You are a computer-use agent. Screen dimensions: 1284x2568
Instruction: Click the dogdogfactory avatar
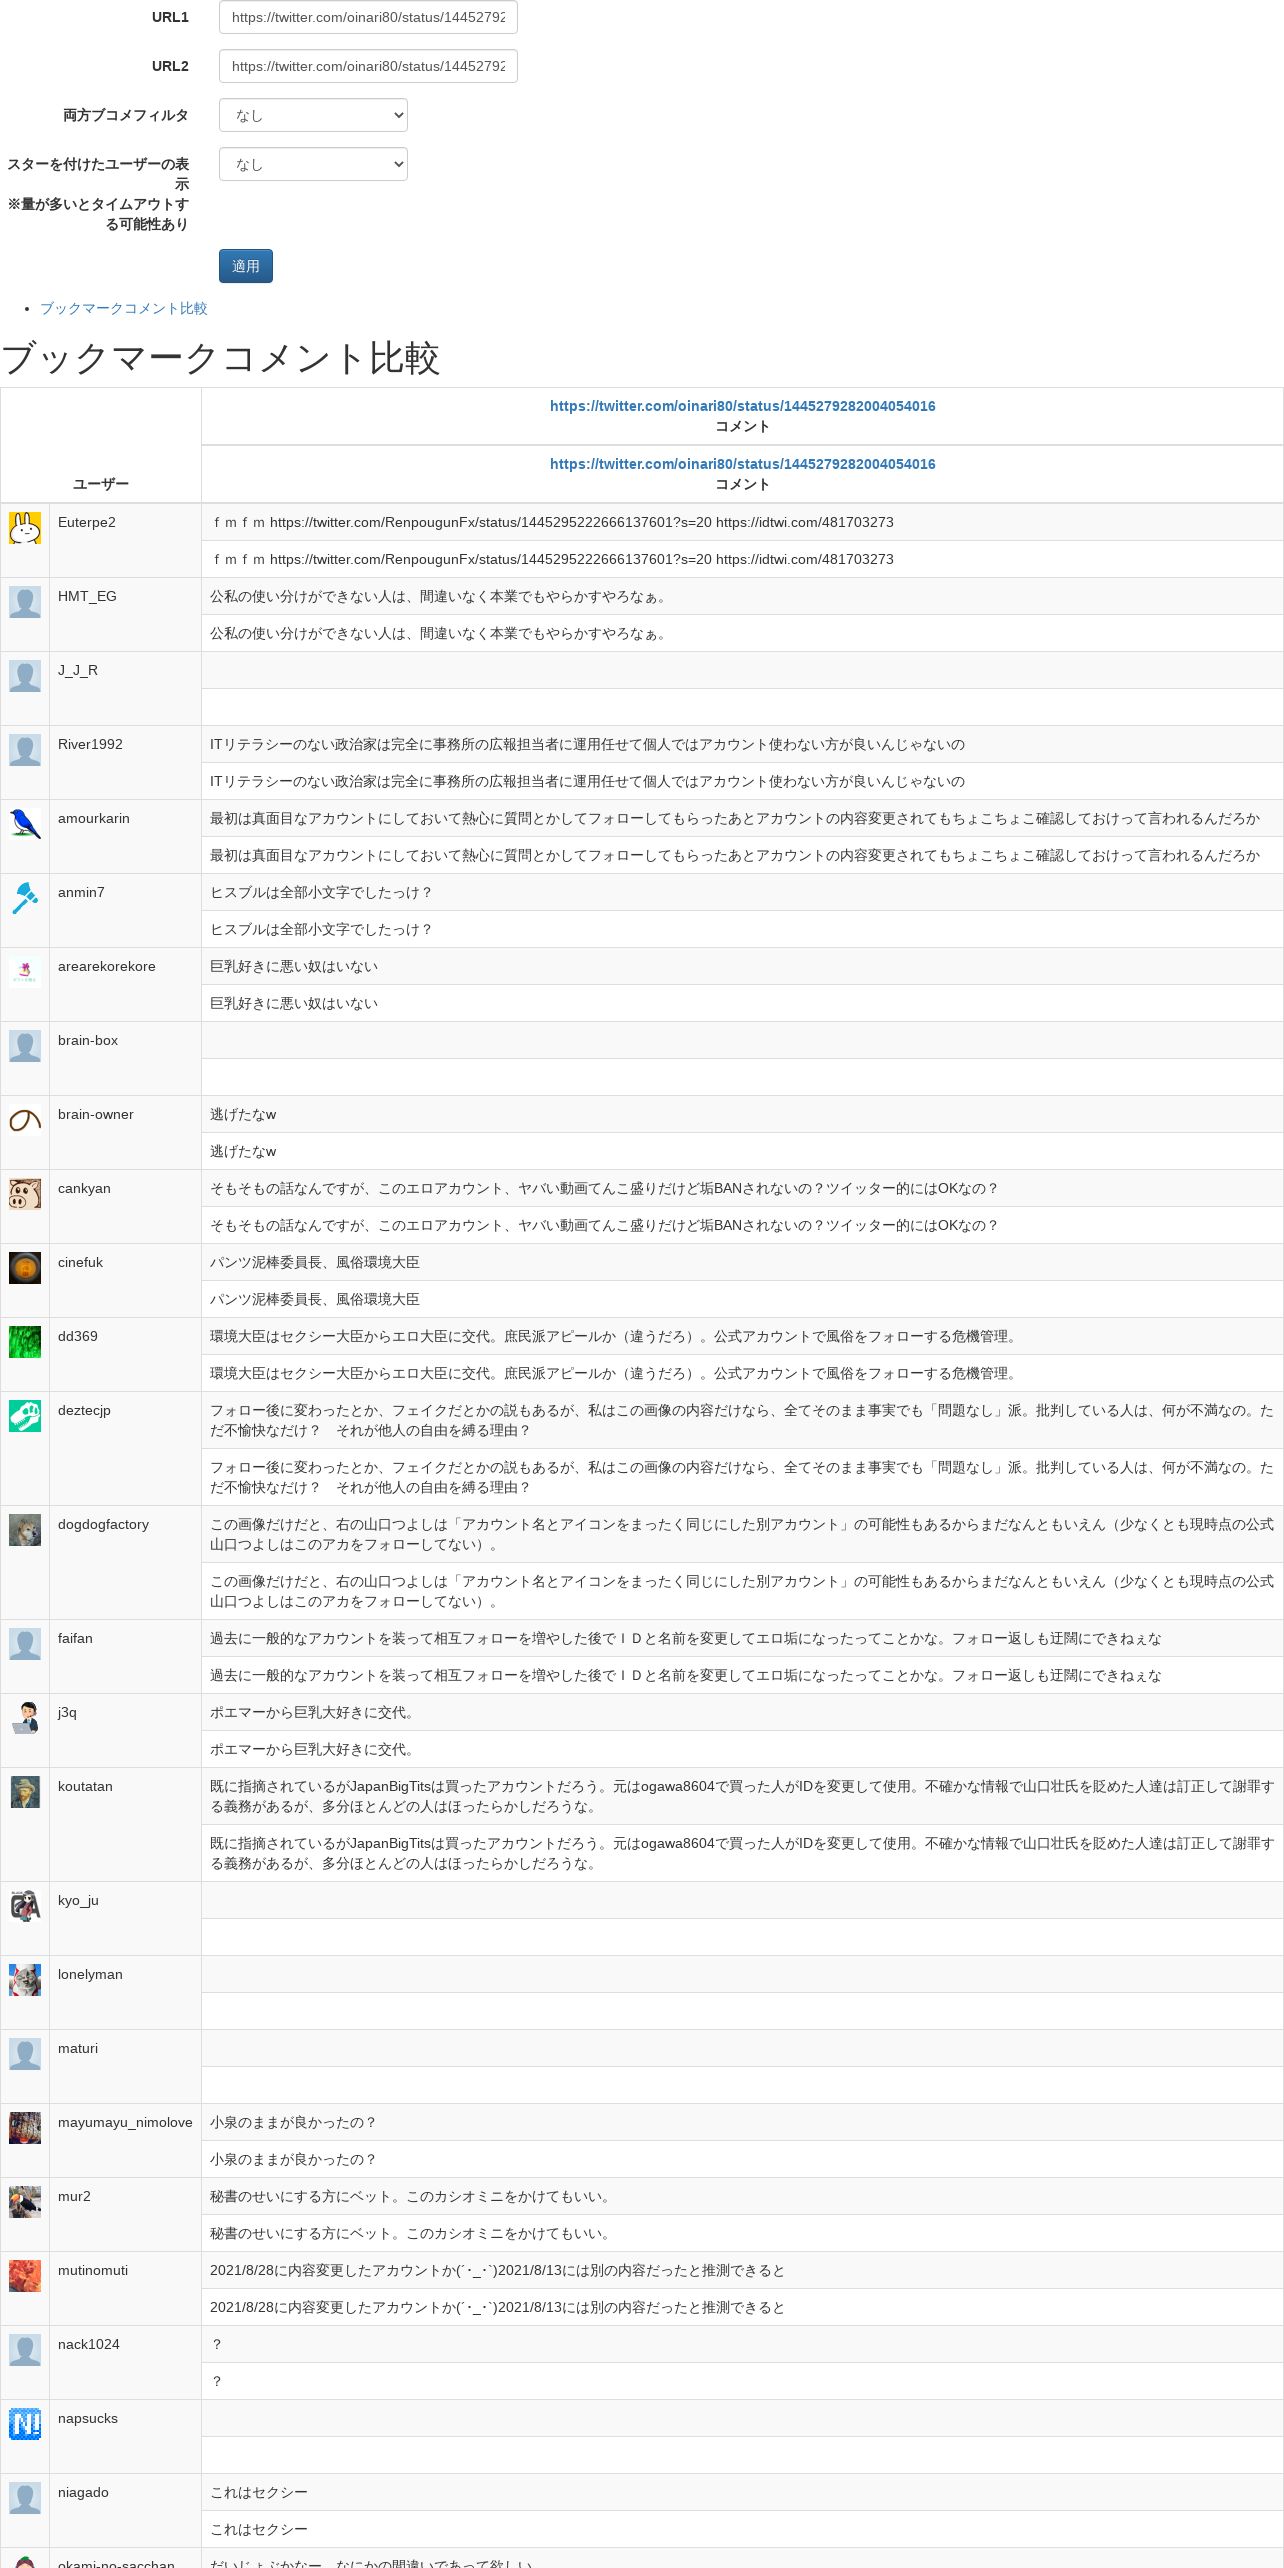tap(25, 1530)
